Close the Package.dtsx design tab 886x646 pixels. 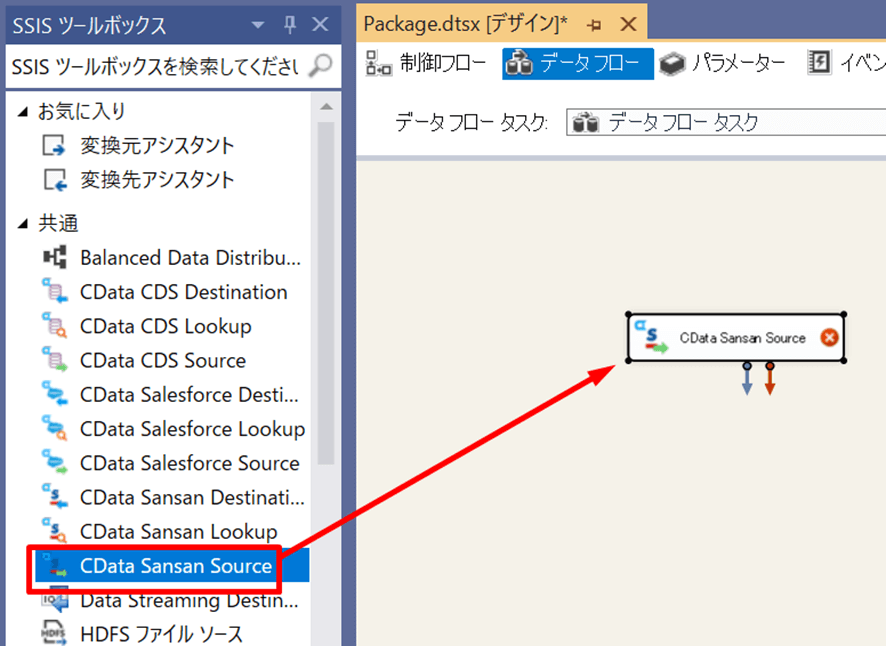pyautogui.click(x=628, y=24)
